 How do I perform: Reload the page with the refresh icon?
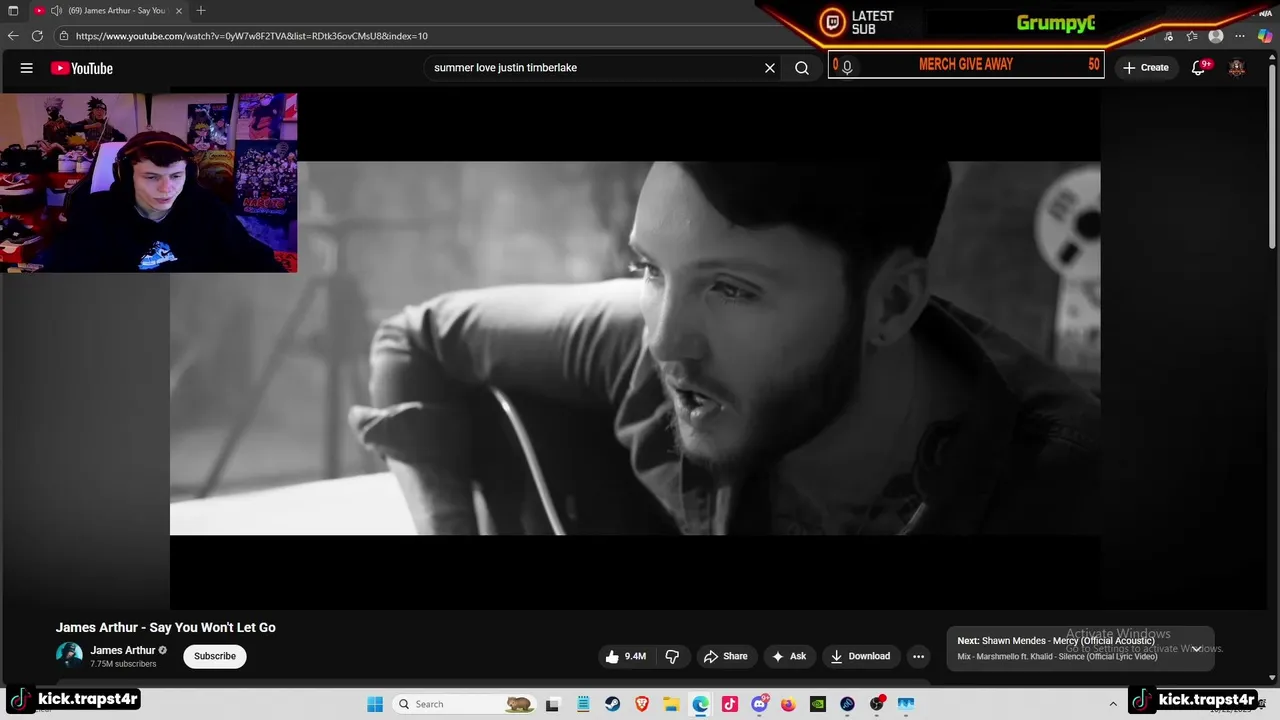pyautogui.click(x=37, y=36)
